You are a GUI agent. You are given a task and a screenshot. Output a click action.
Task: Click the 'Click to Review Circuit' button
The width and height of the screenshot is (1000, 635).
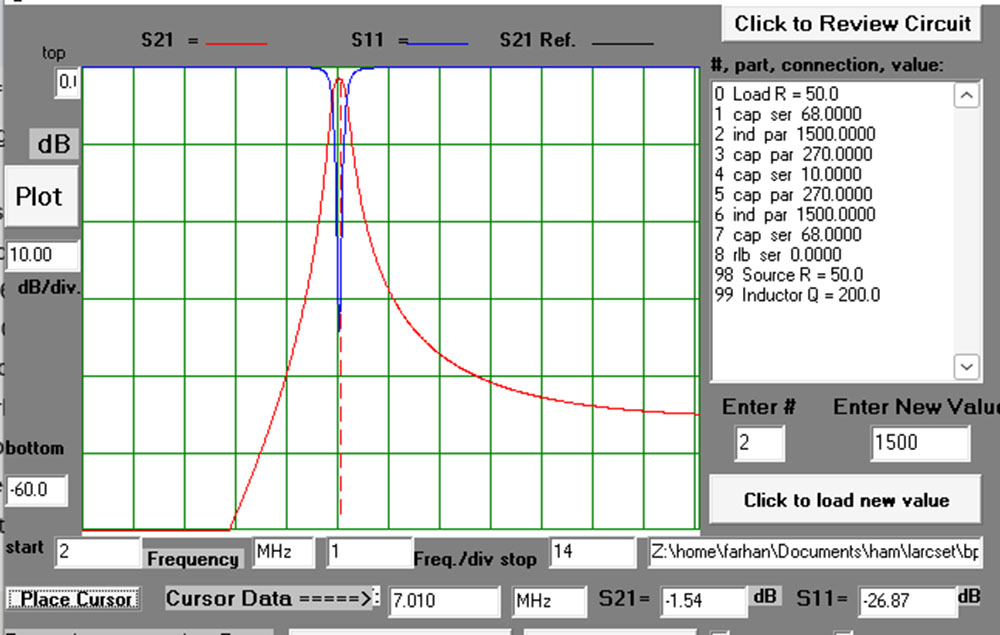pyautogui.click(x=852, y=24)
